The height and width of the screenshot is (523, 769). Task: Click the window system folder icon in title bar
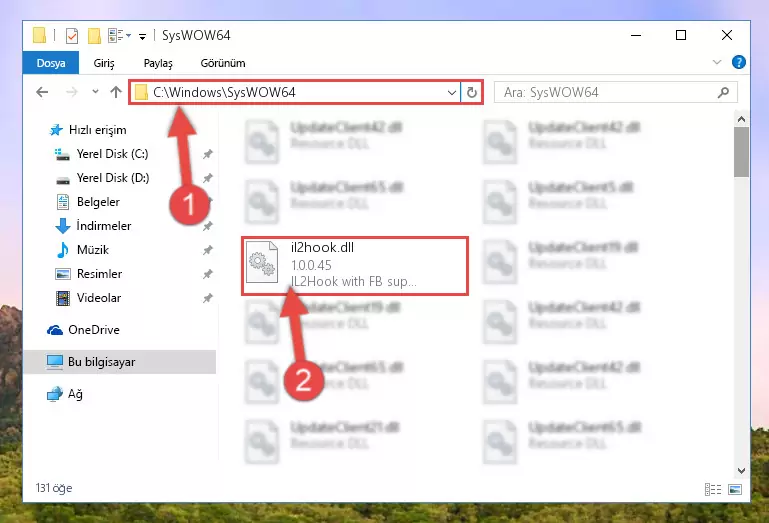click(39, 35)
